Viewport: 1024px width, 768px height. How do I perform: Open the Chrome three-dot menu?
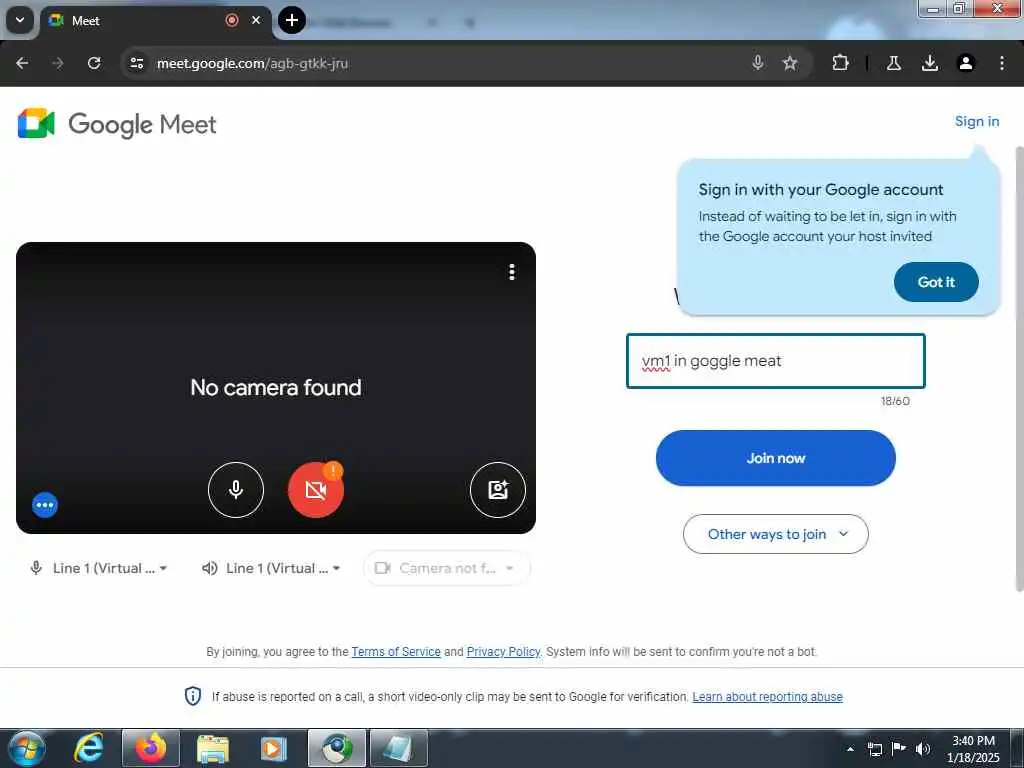point(1002,63)
